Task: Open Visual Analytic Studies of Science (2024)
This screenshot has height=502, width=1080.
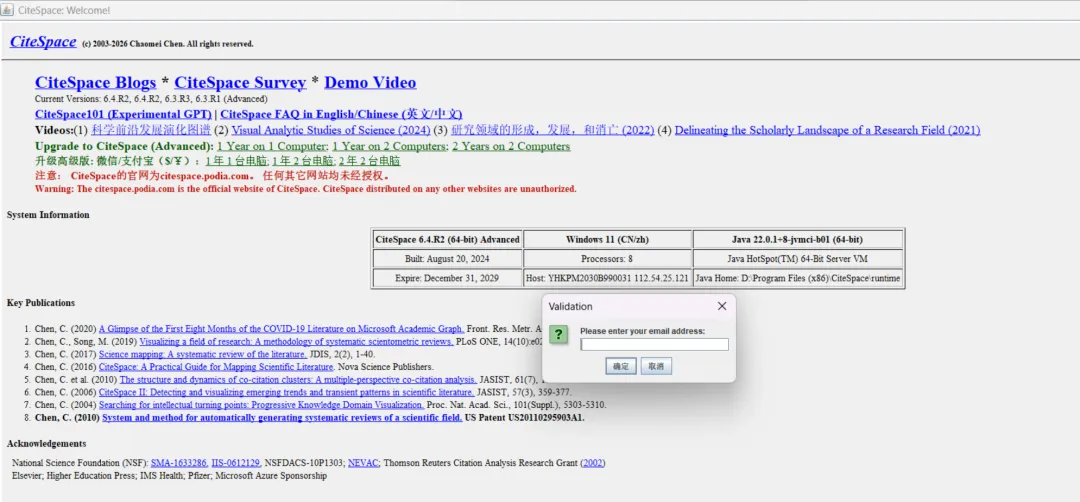Action: [331, 130]
